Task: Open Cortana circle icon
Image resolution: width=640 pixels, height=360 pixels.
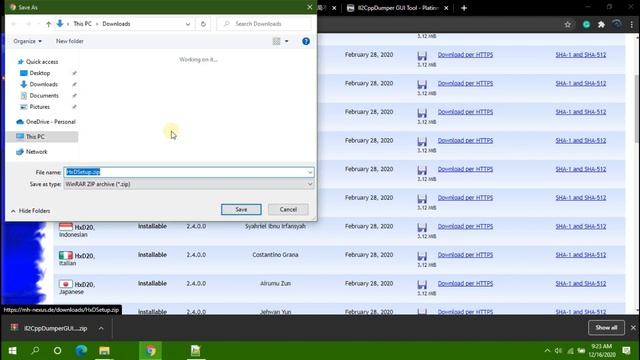Action: (58, 351)
